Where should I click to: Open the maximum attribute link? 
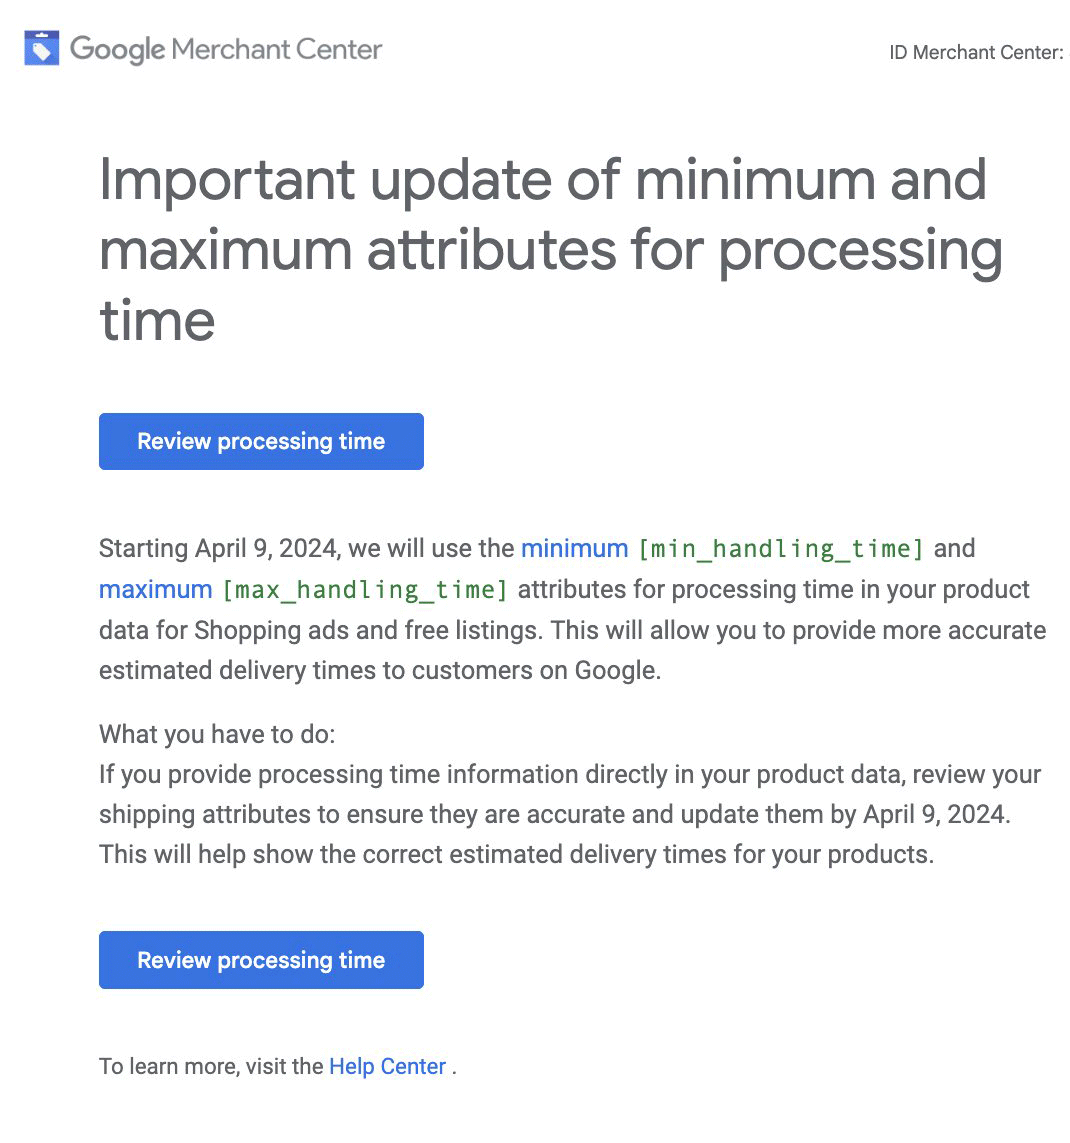[x=155, y=589]
